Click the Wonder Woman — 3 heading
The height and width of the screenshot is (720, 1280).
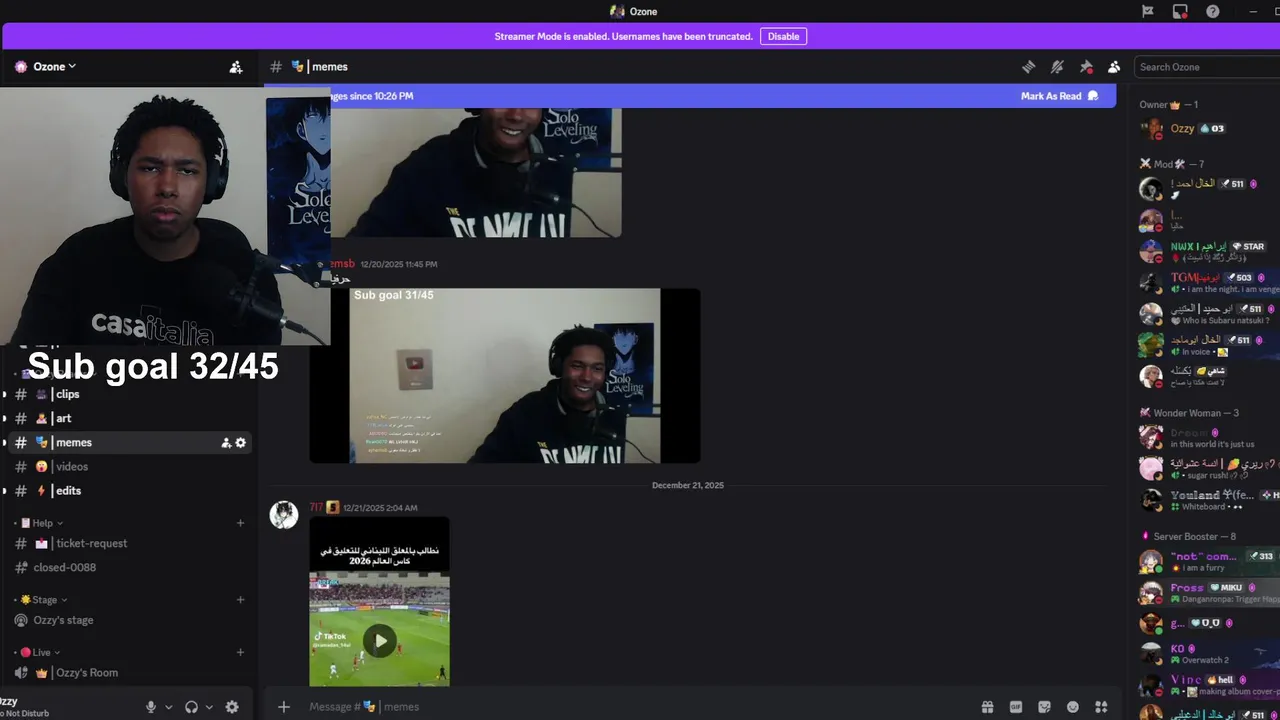1189,412
